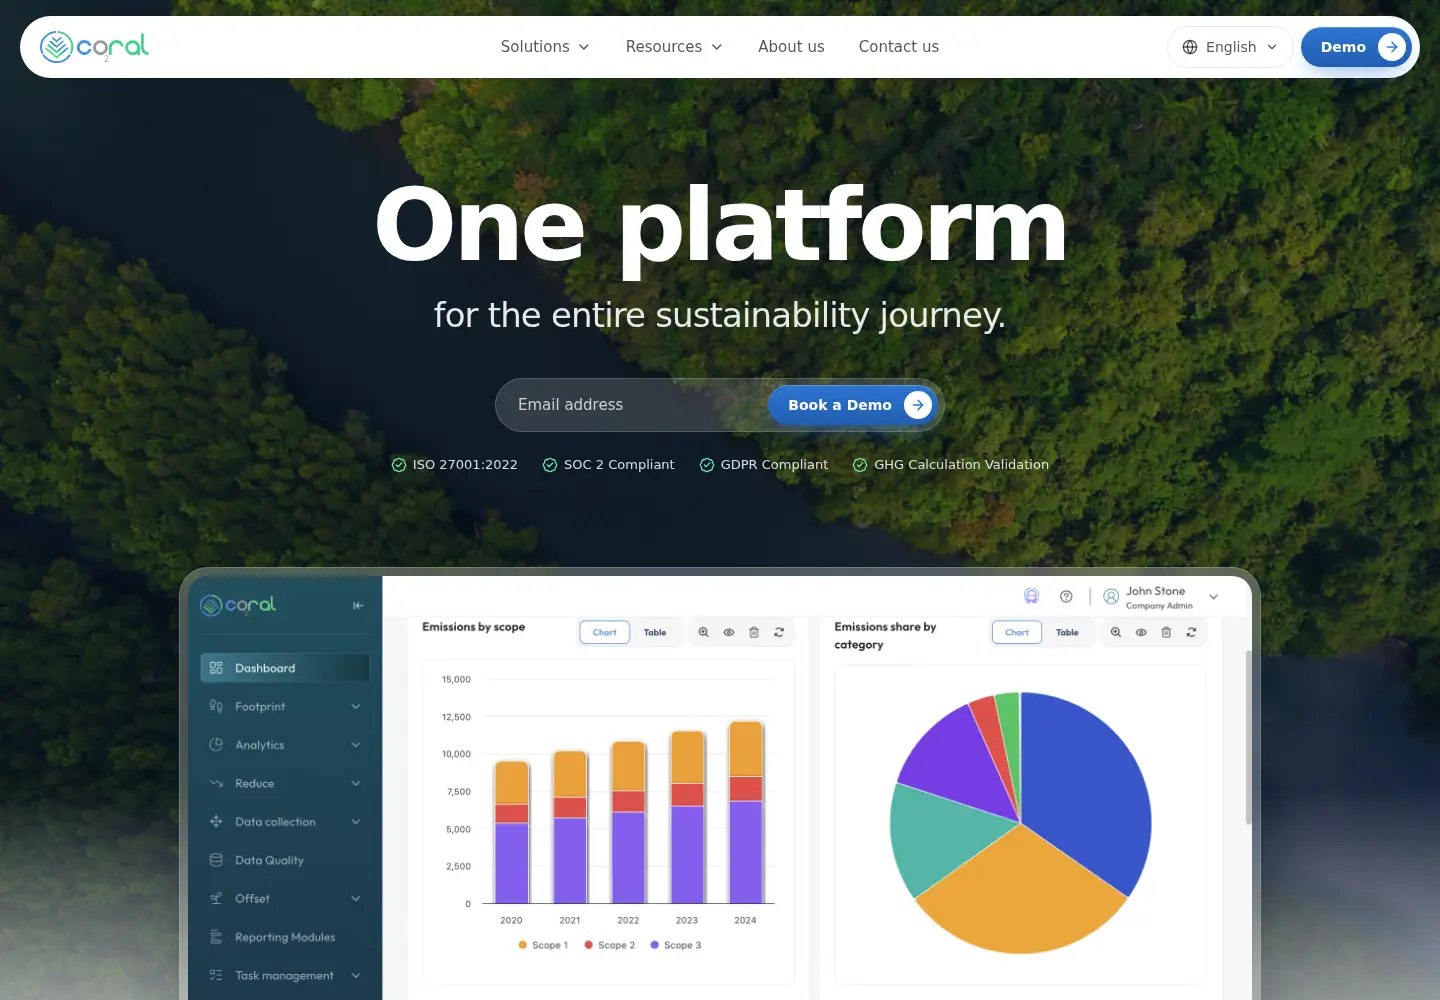Delete the Emissions share by category widget
This screenshot has width=1440, height=1000.
click(x=1166, y=632)
